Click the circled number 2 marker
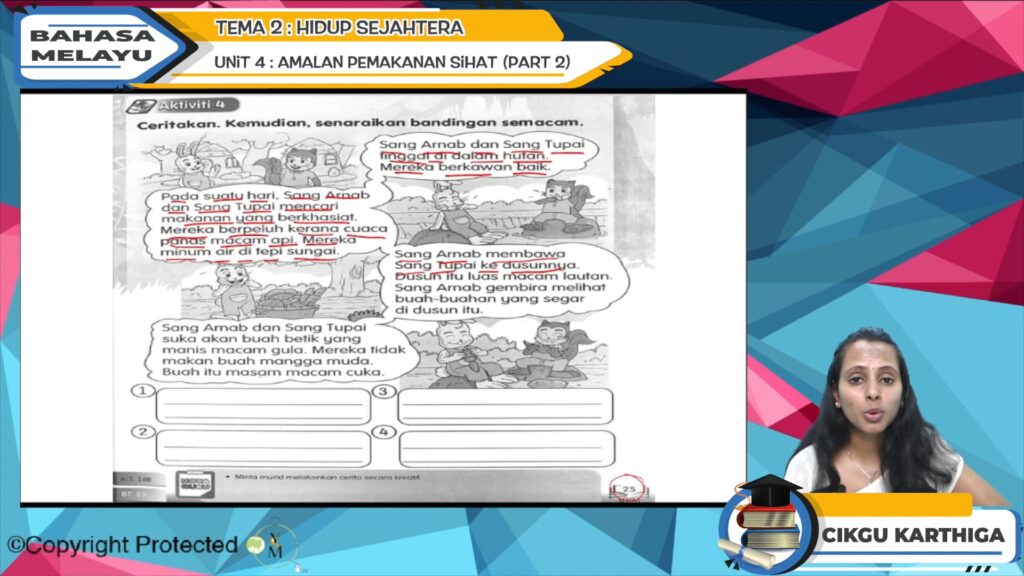Image resolution: width=1024 pixels, height=576 pixels. 144,432
